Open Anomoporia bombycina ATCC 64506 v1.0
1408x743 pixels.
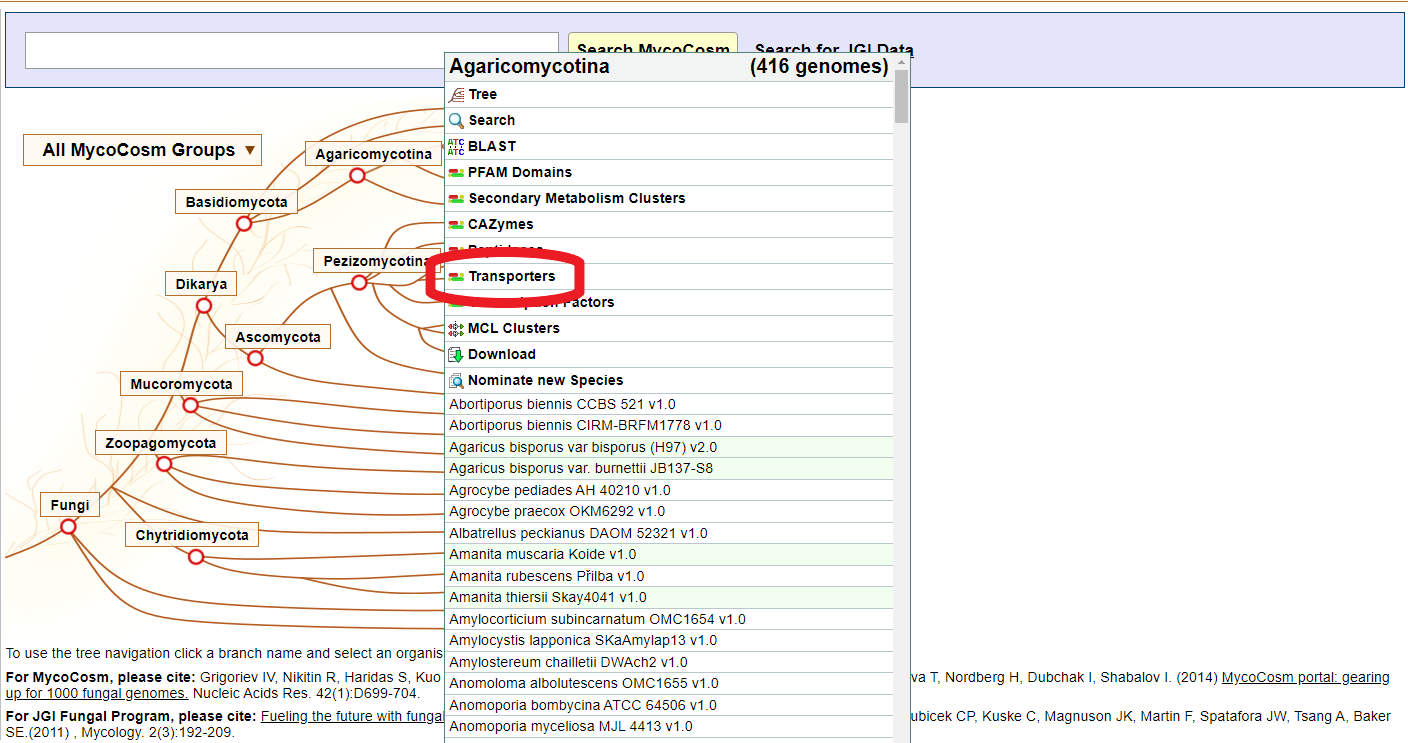coord(669,705)
